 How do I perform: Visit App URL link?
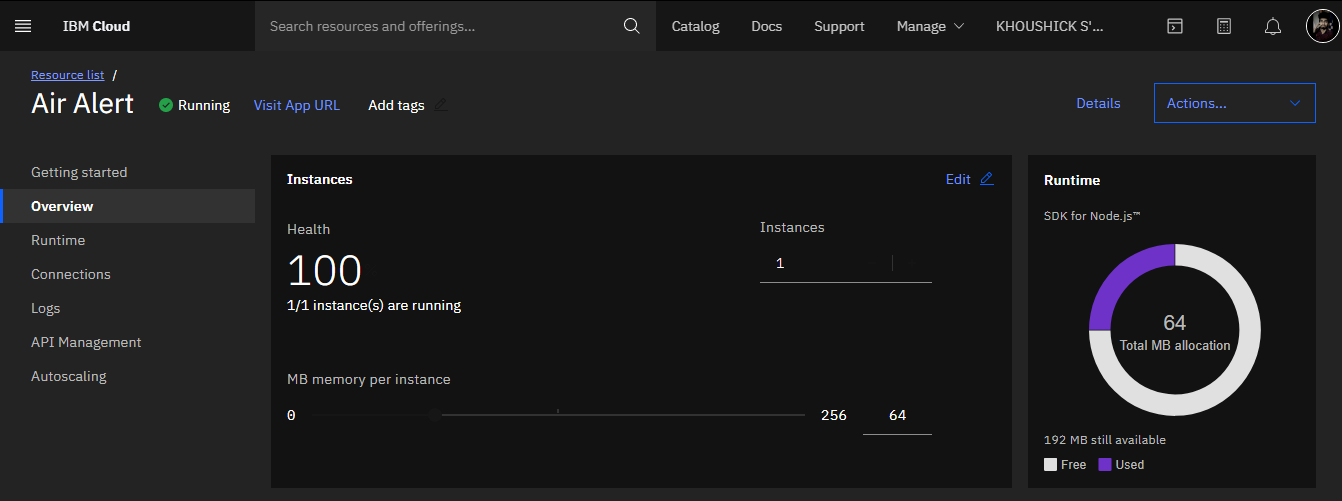297,105
